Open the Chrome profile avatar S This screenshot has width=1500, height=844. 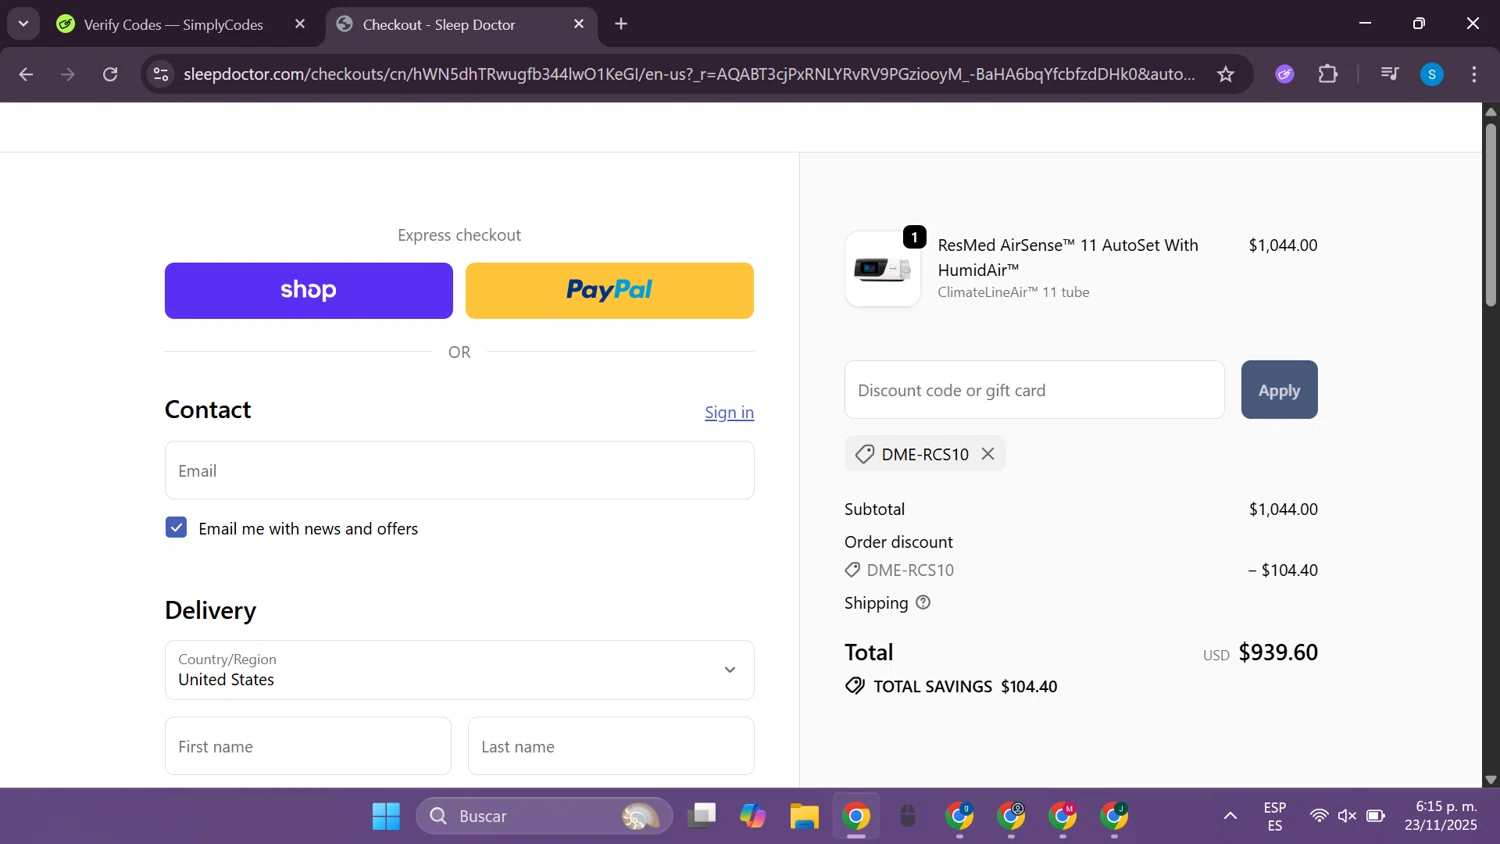[1432, 74]
